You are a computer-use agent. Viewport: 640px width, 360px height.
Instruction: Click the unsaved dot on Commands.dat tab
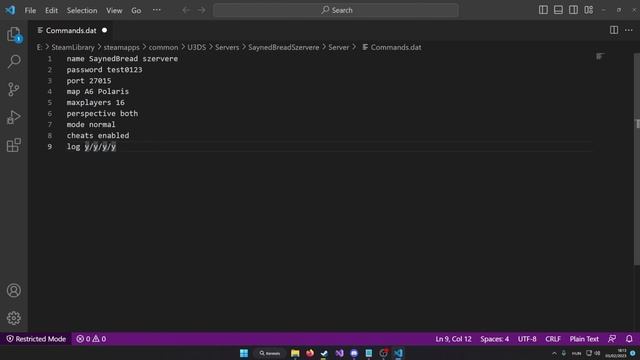tap(104, 30)
